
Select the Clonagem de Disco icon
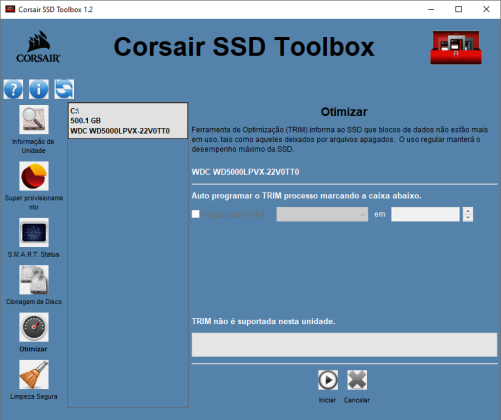(x=34, y=280)
